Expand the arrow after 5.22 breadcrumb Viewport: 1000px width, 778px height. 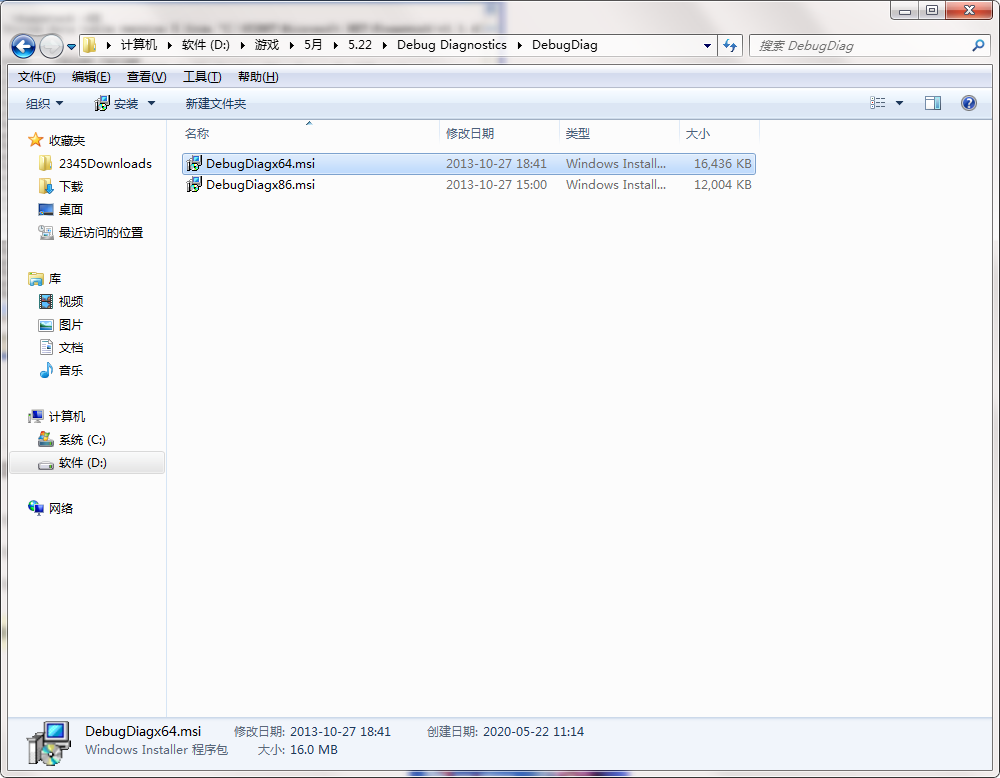(x=385, y=46)
